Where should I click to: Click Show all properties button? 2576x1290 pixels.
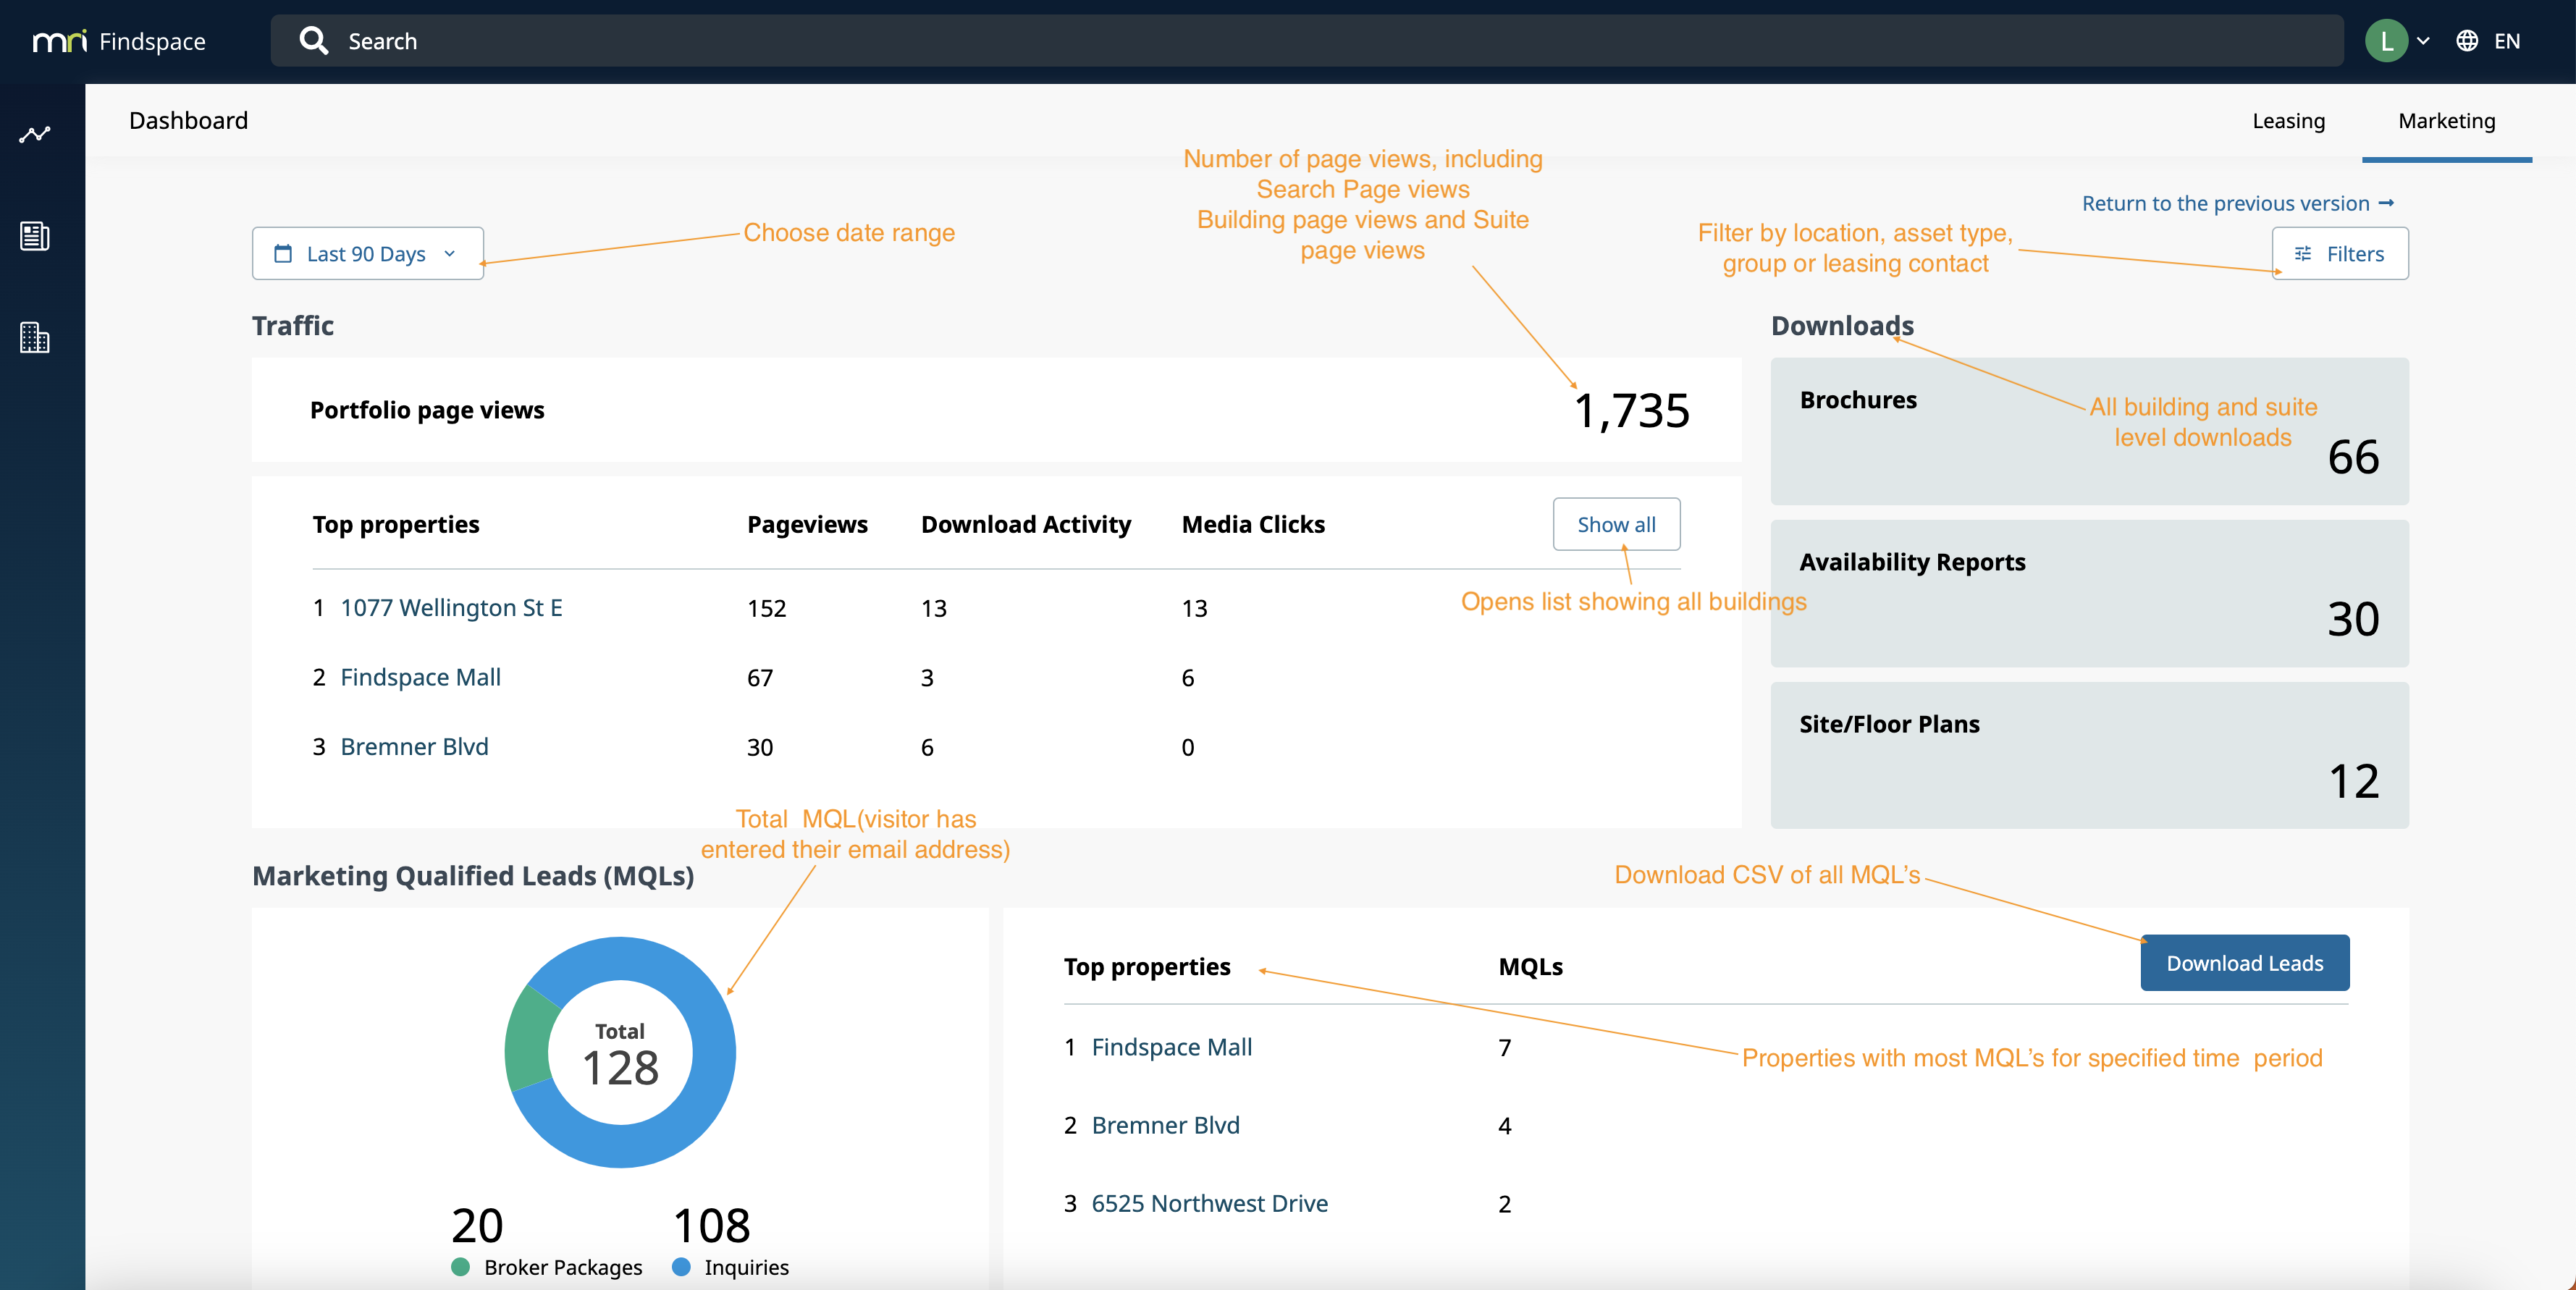click(1616, 524)
